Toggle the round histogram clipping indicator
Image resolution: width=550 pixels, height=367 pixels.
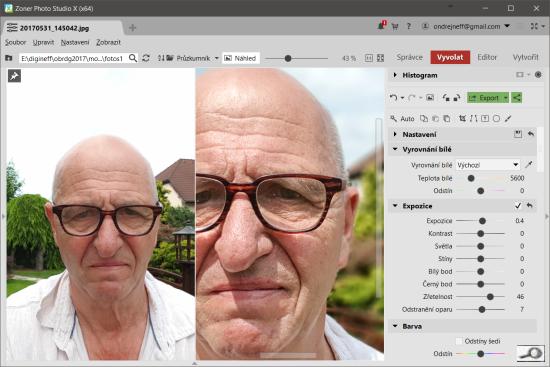(538, 75)
